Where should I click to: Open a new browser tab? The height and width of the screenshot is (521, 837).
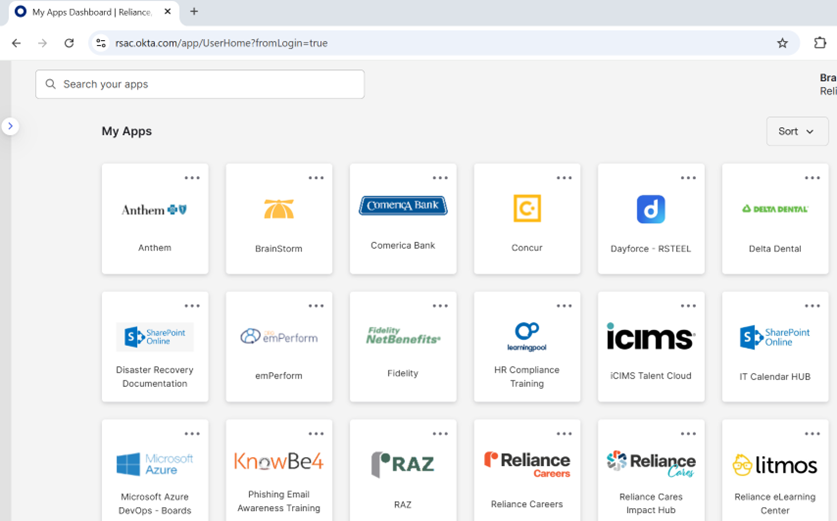(194, 11)
